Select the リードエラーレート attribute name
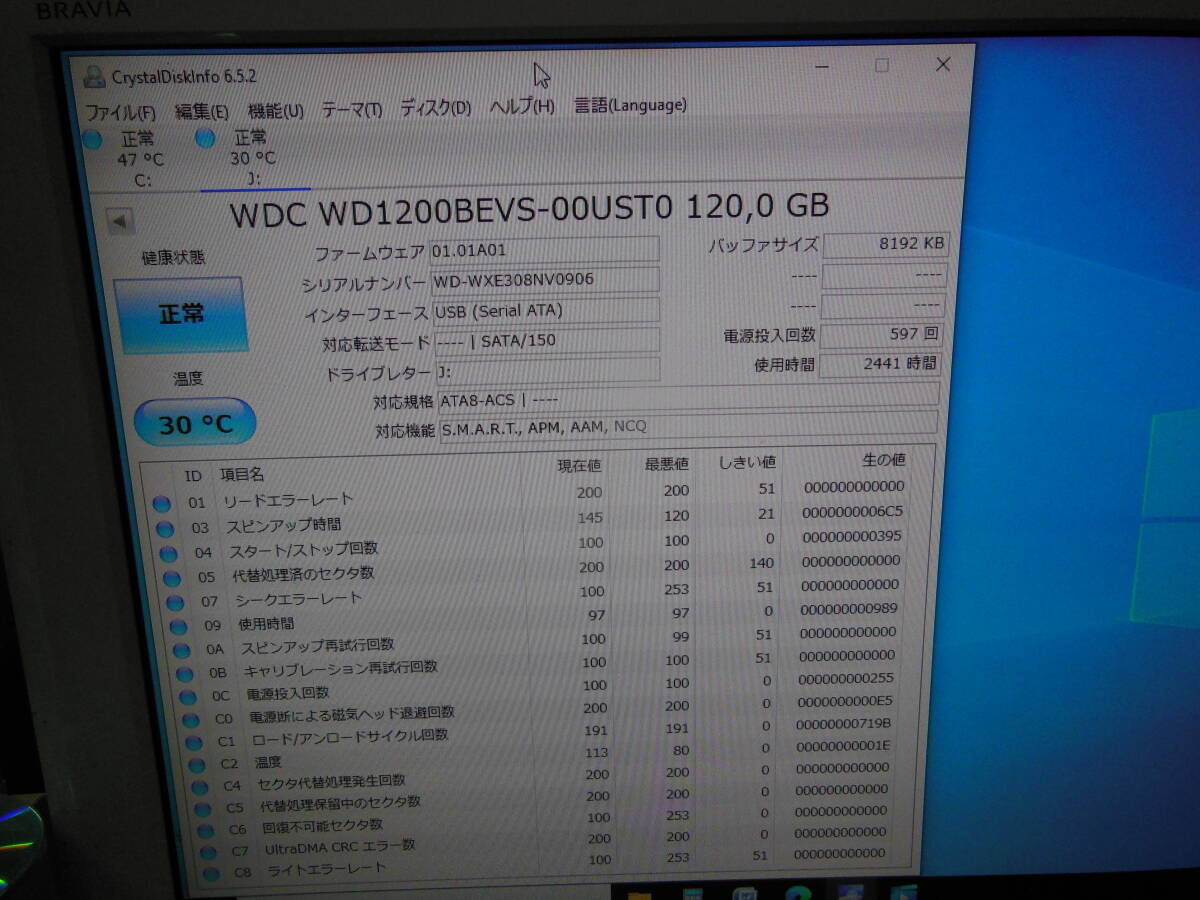 (287, 499)
